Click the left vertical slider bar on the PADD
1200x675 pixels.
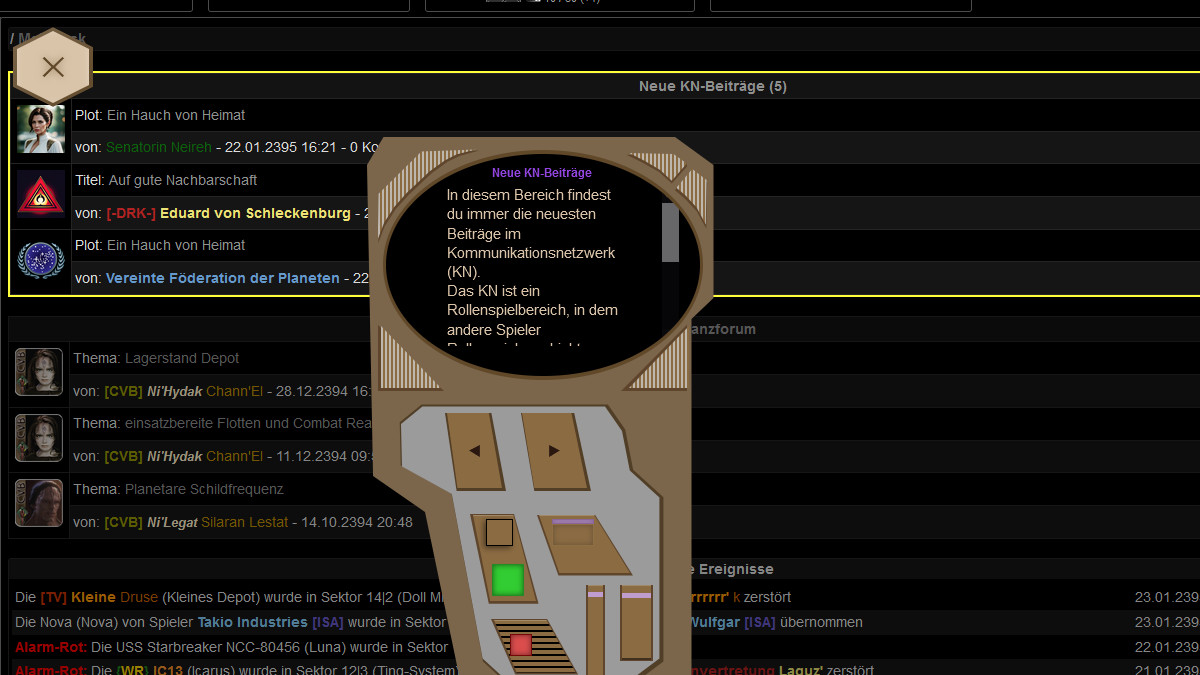click(597, 625)
